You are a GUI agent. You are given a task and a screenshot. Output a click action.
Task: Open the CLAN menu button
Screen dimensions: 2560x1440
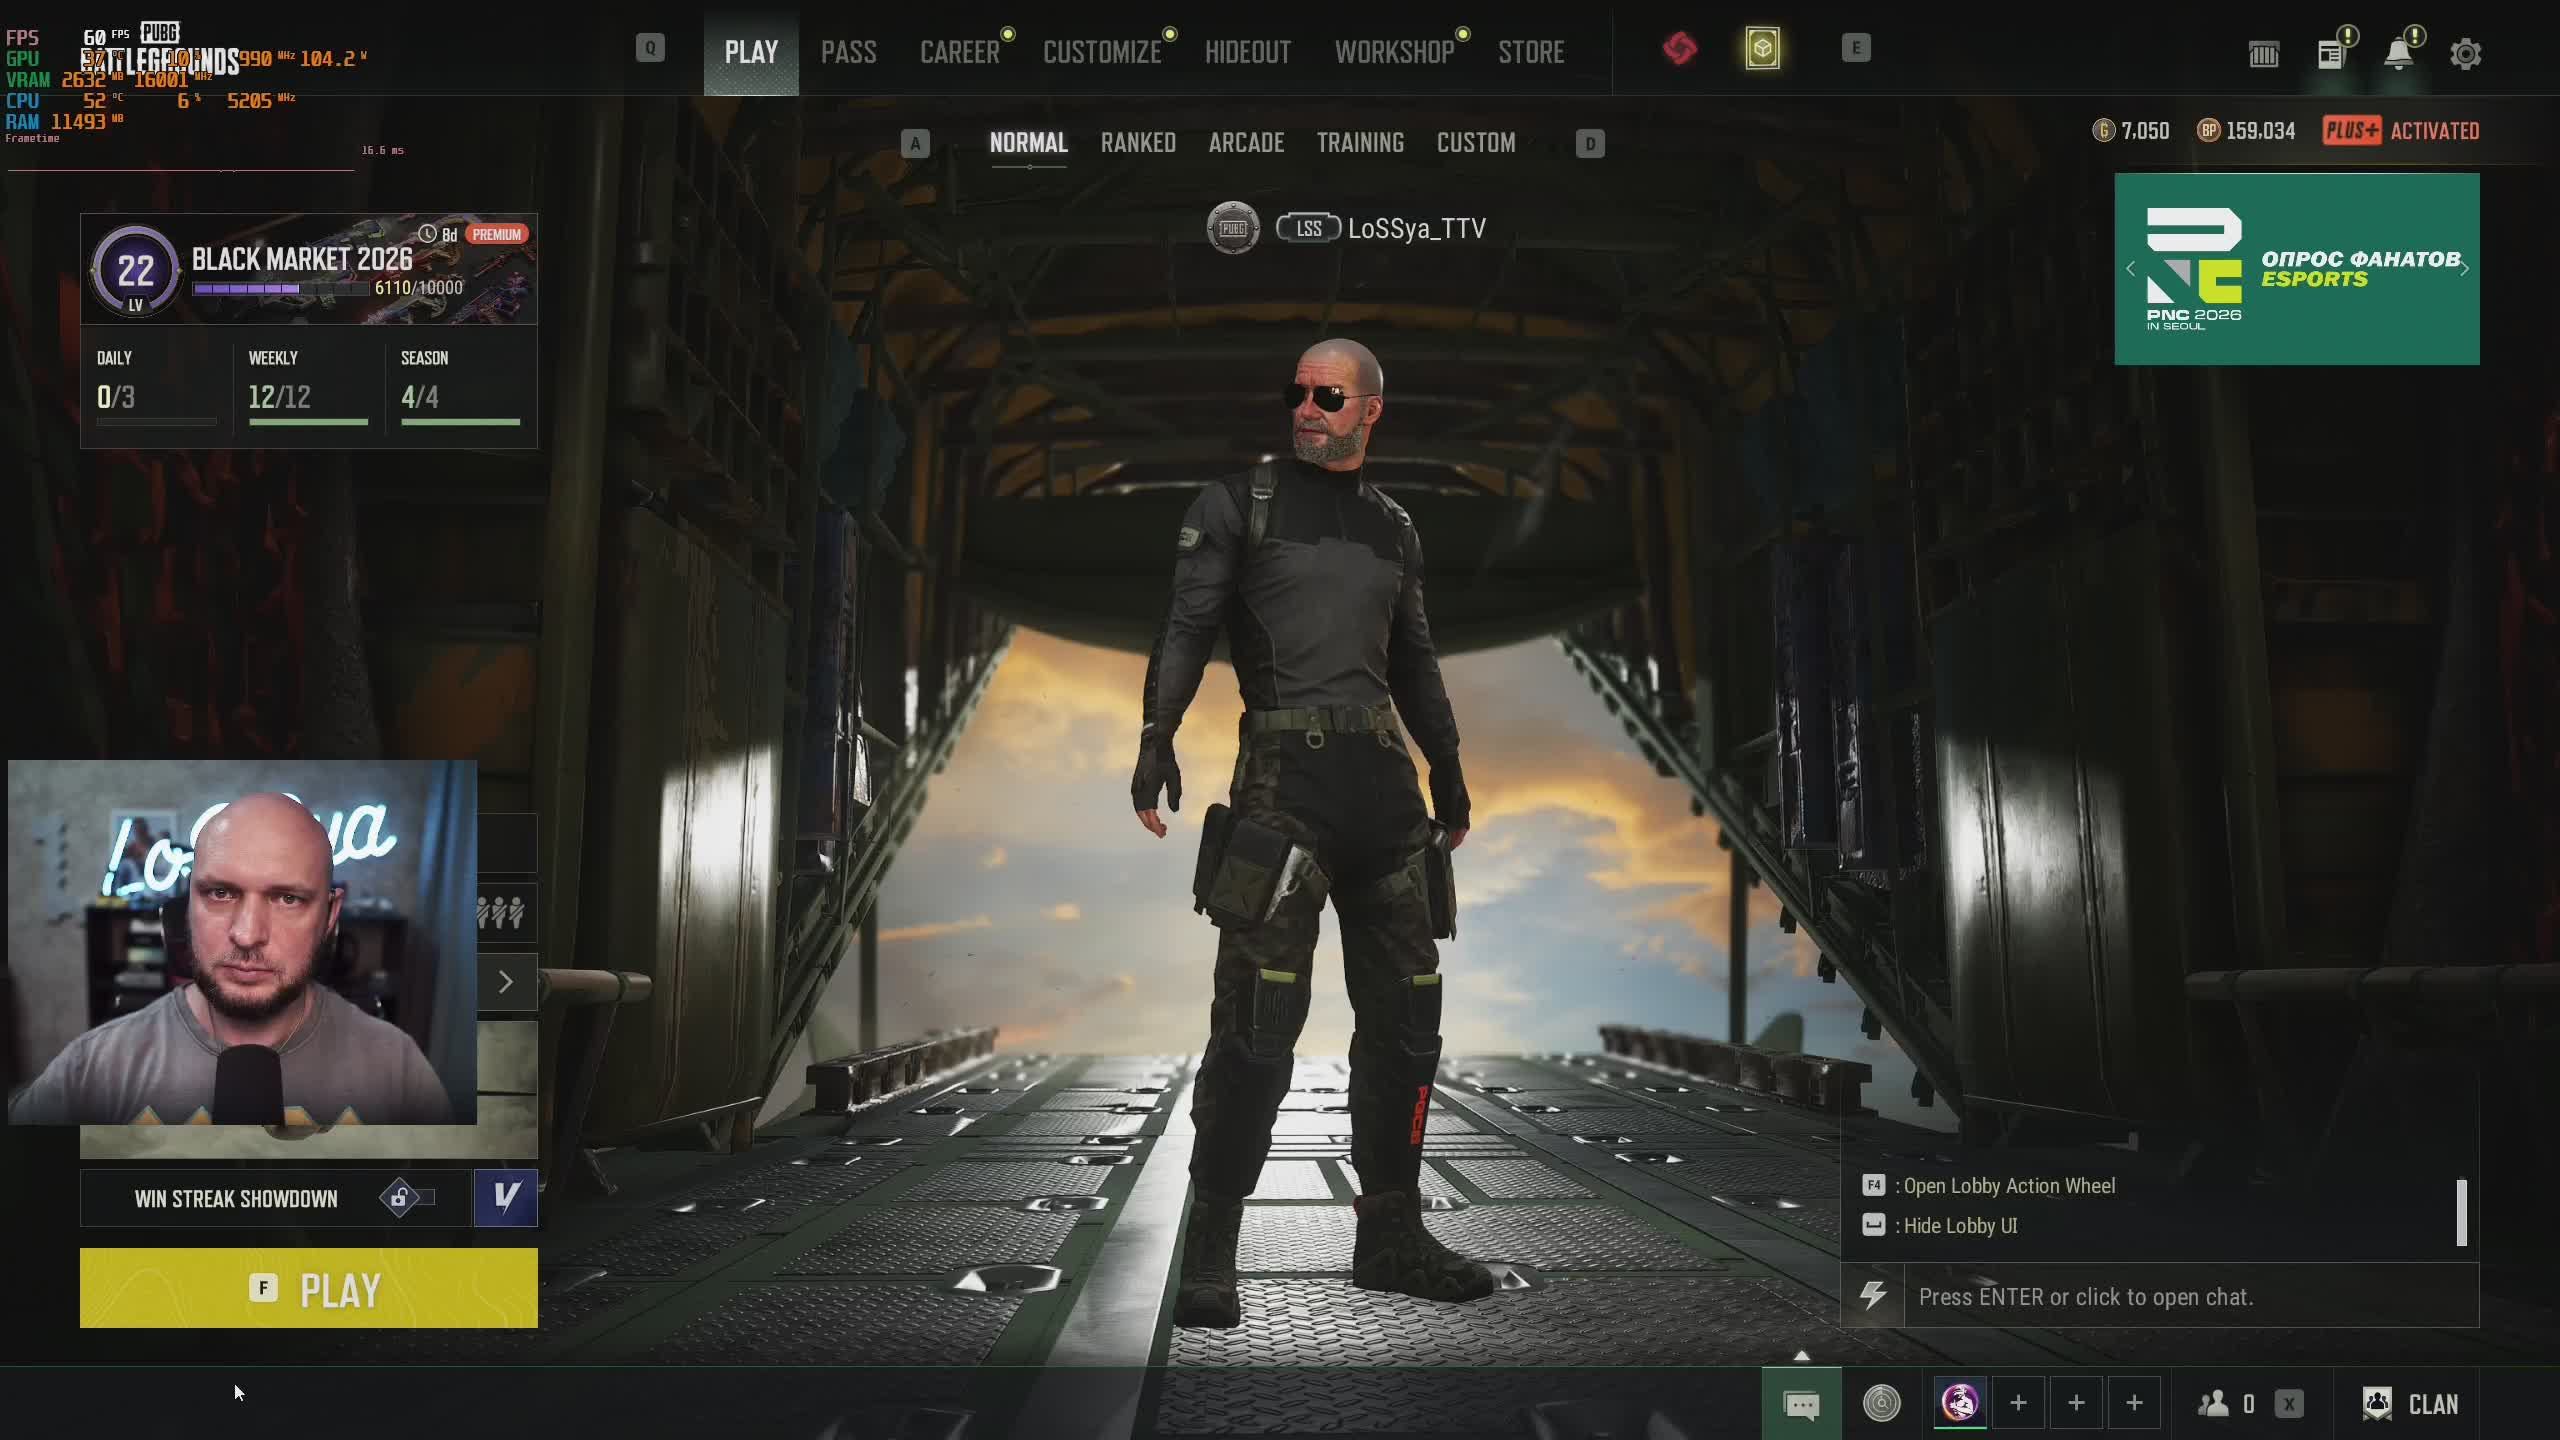[2410, 1404]
